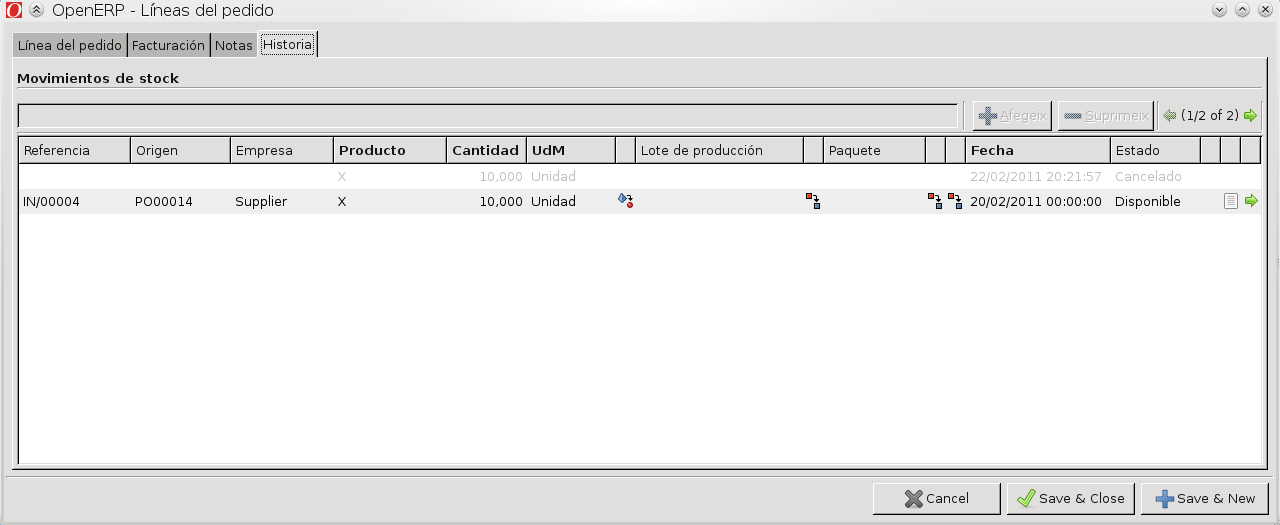Click the scrap product icon in IN/00004 row
The image size is (1280, 525).
tap(626, 201)
